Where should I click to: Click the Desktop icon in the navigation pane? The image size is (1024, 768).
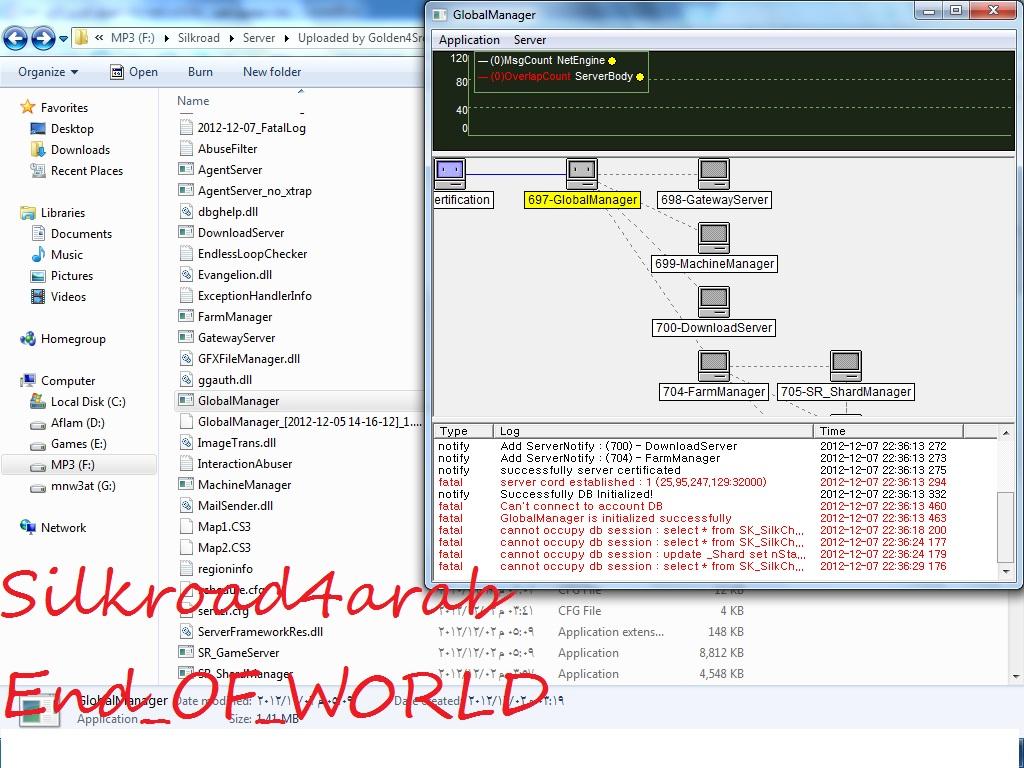pyautogui.click(x=38, y=129)
